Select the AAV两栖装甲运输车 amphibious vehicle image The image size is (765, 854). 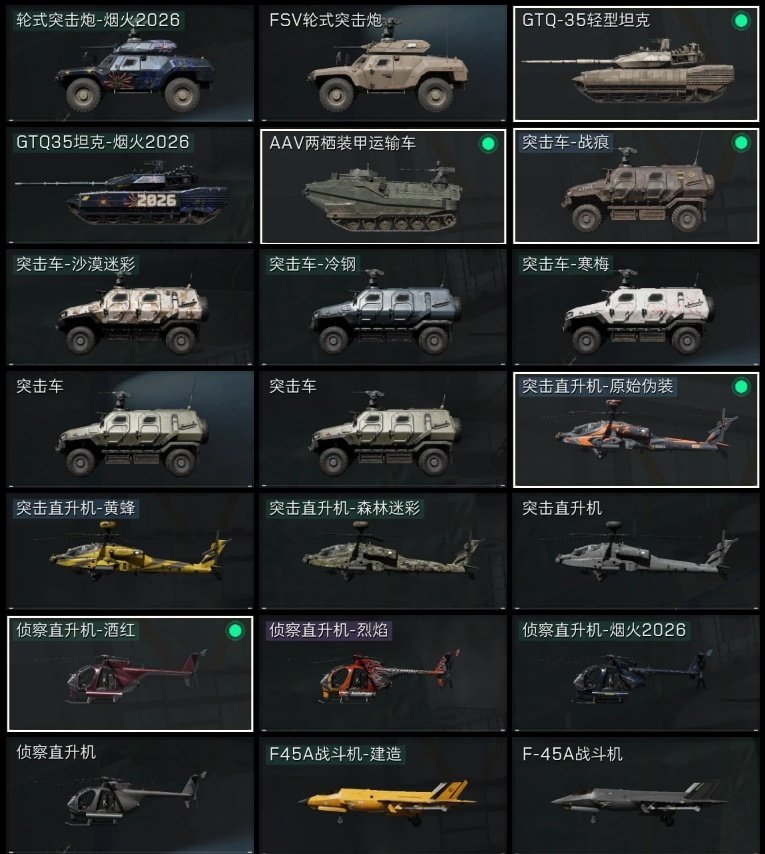[x=383, y=197]
